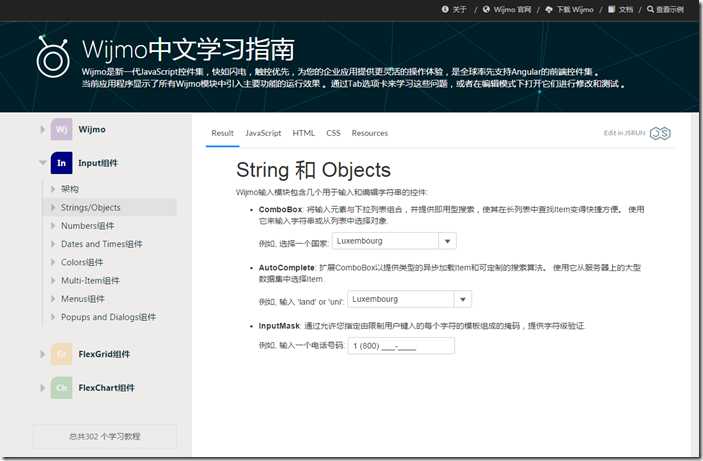The image size is (703, 461).
Task: Expand the Popups and Dialogs组件 tree arrow
Action: pos(52,317)
